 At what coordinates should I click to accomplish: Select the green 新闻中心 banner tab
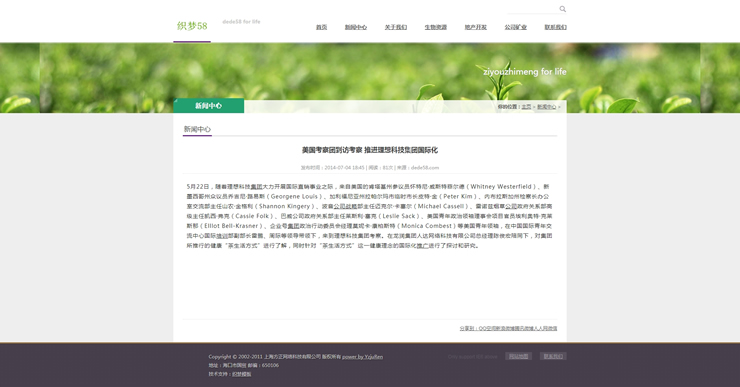(209, 106)
